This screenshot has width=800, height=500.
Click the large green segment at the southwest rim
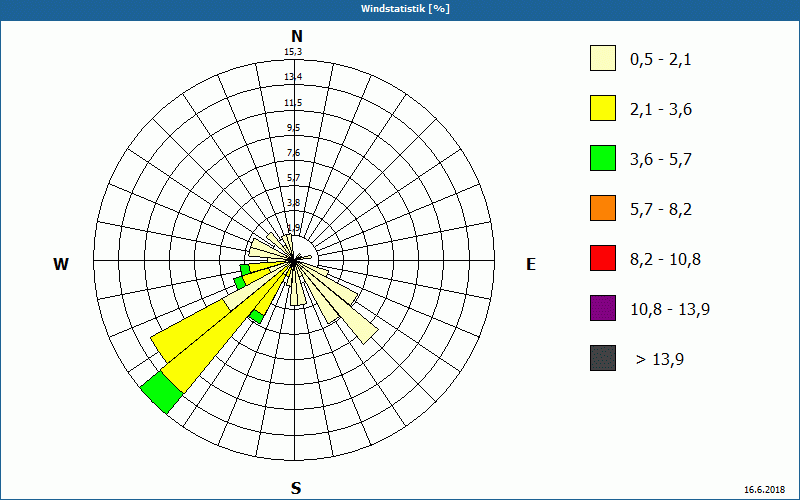pyautogui.click(x=162, y=392)
